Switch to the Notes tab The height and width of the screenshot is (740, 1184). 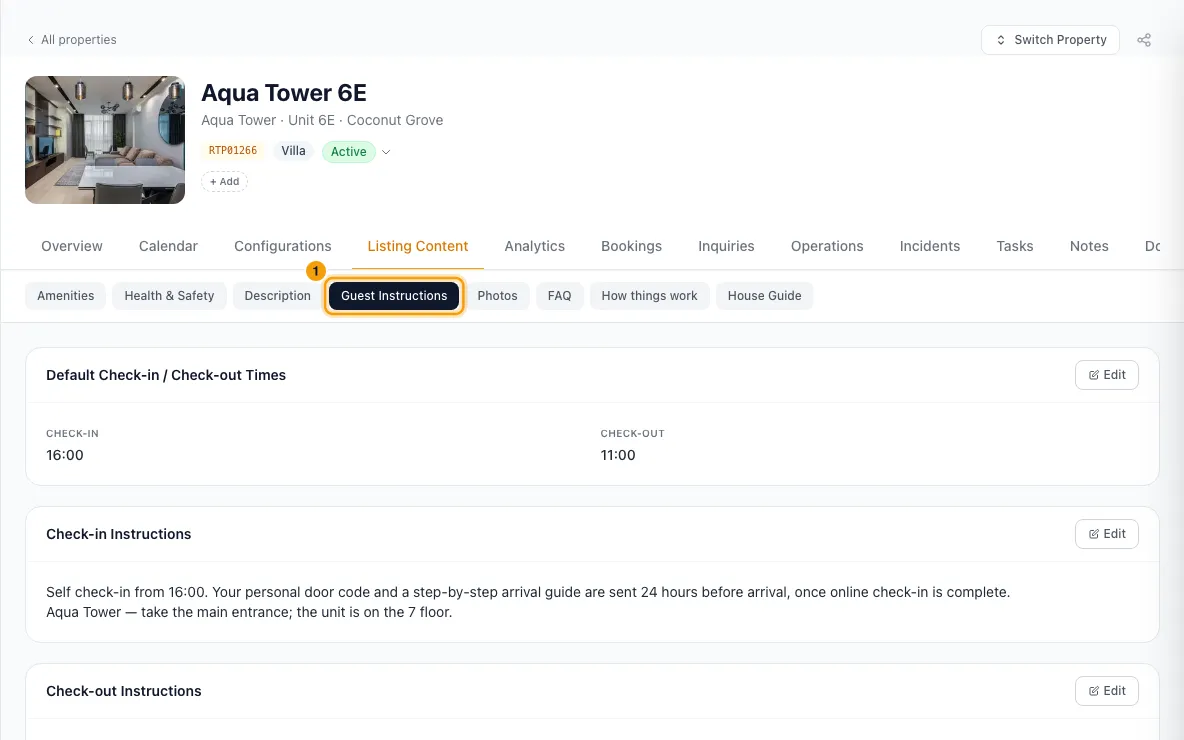(x=1089, y=246)
